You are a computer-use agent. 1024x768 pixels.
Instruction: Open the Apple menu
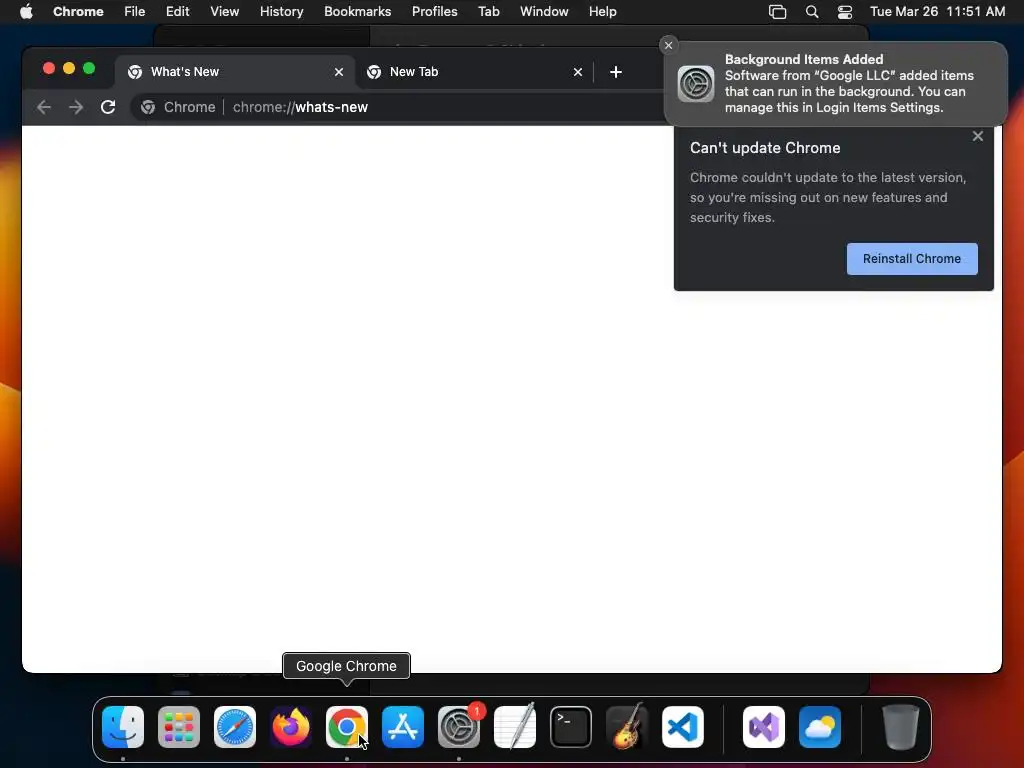pyautogui.click(x=26, y=11)
